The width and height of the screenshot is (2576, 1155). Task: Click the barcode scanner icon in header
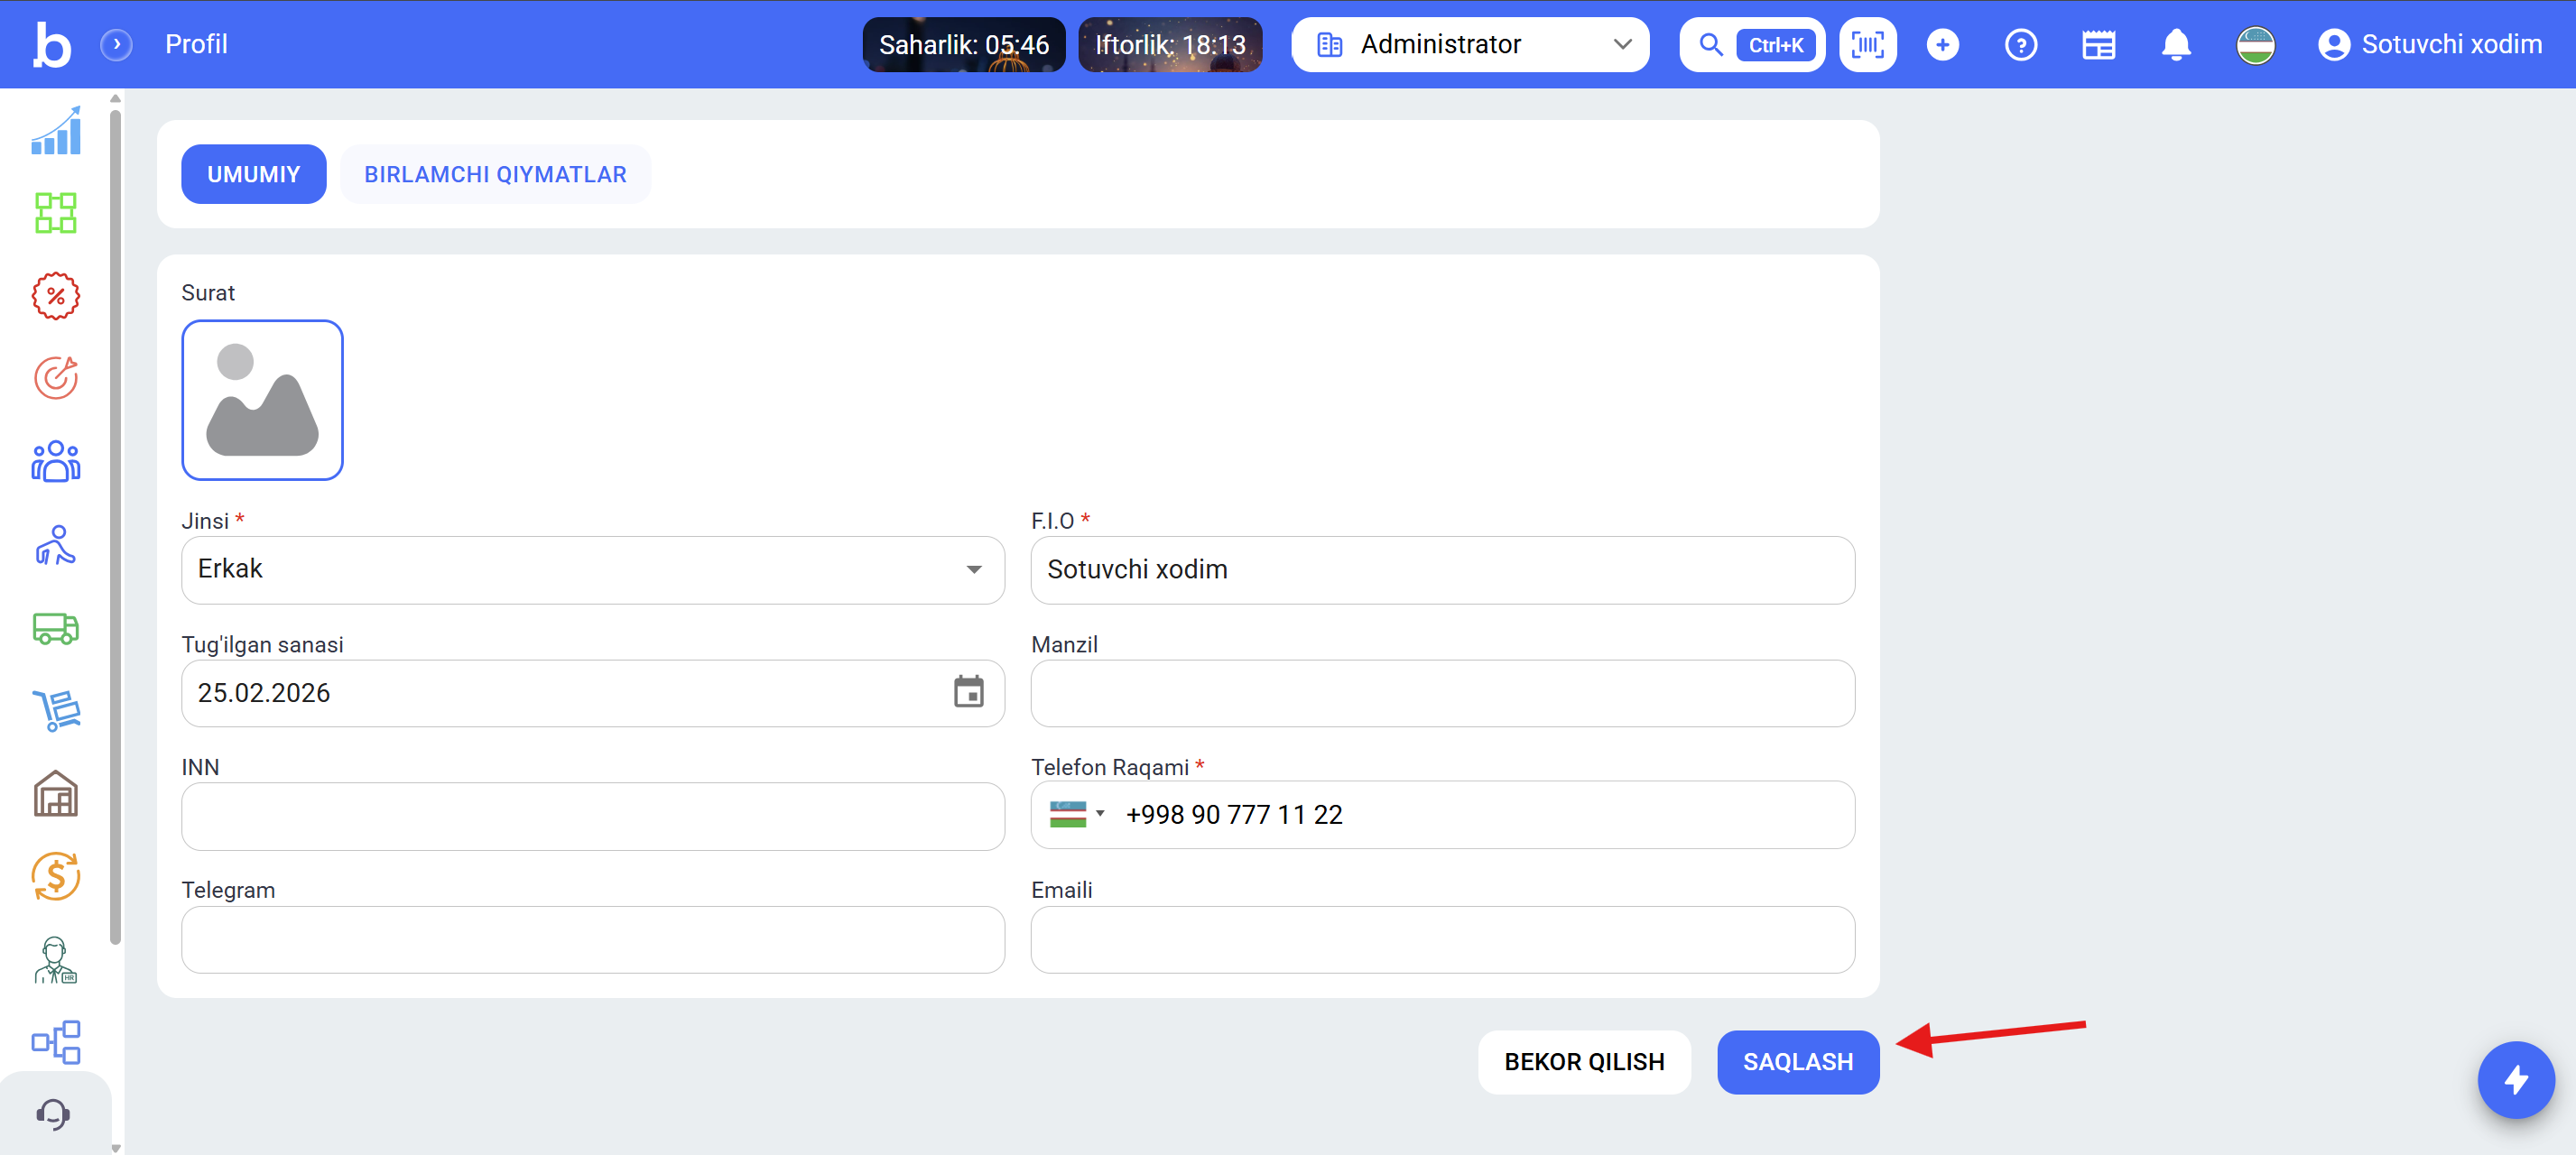click(1866, 45)
